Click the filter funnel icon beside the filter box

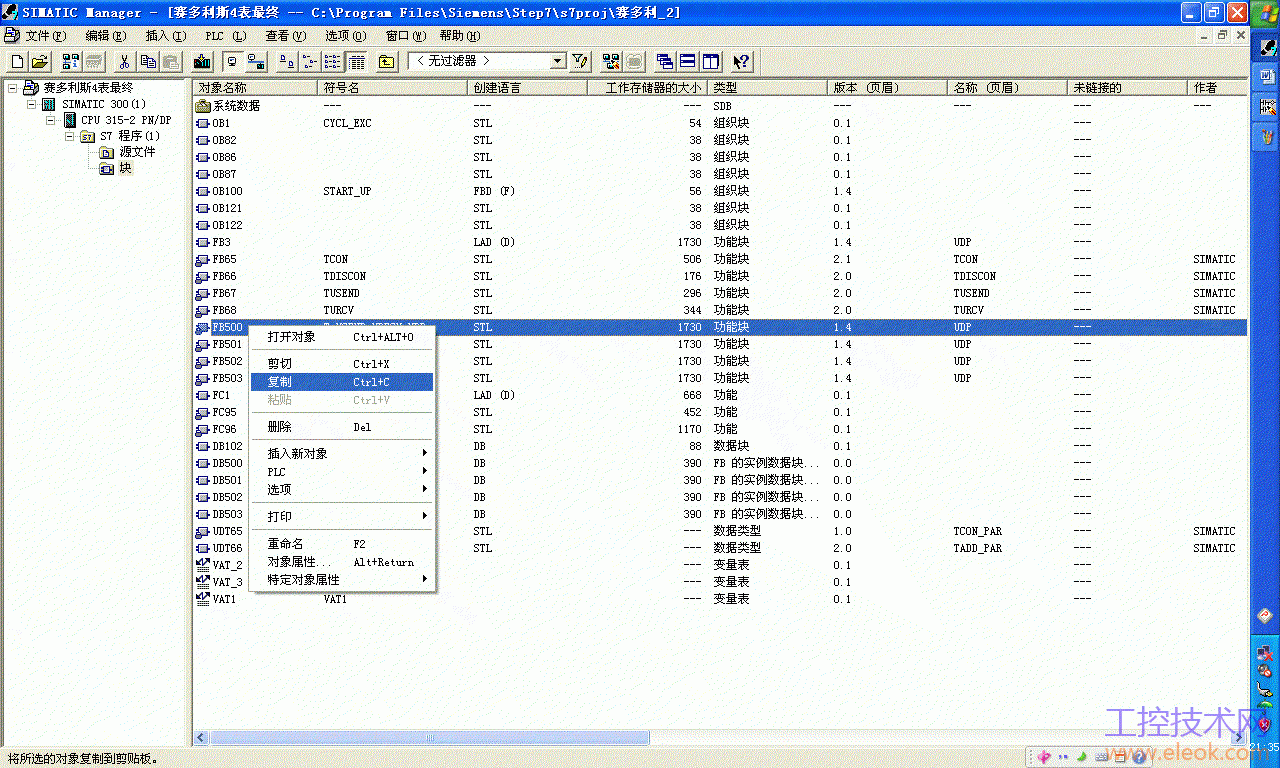[580, 62]
